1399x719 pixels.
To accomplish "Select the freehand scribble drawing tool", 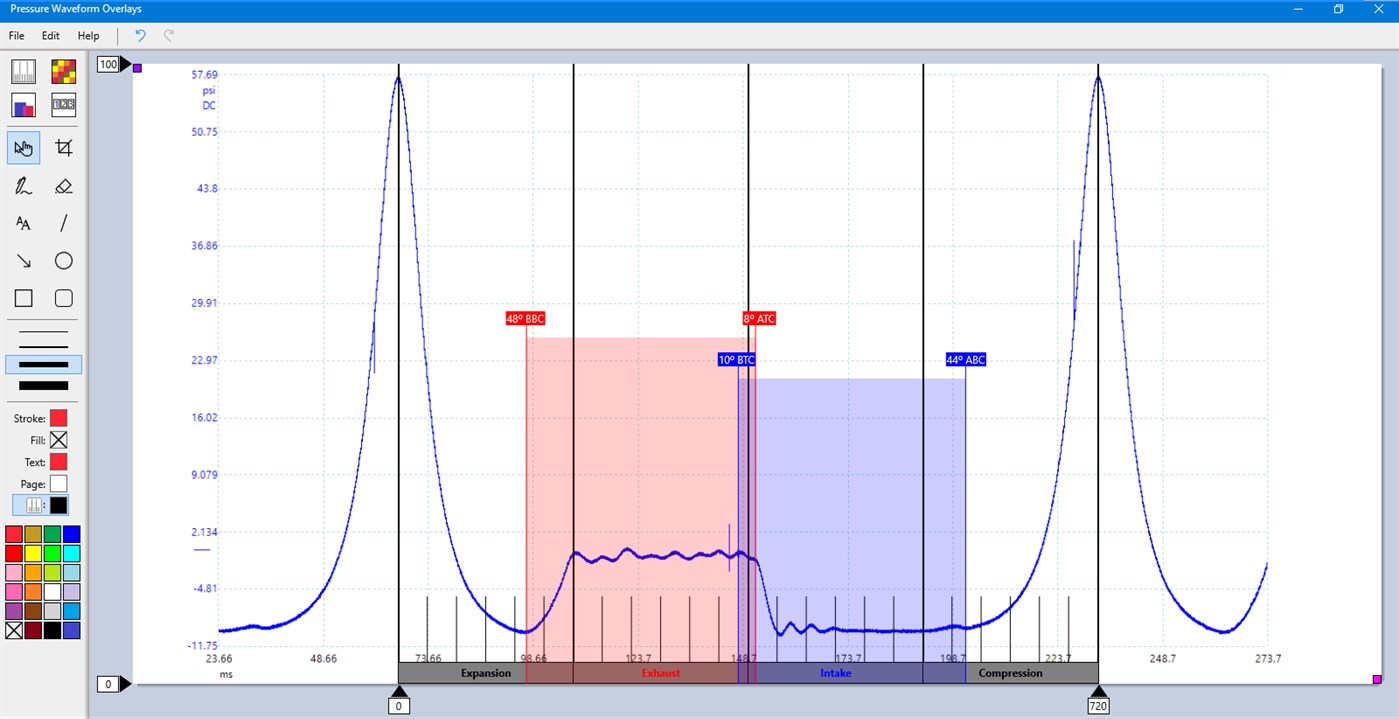I will click(x=23, y=185).
